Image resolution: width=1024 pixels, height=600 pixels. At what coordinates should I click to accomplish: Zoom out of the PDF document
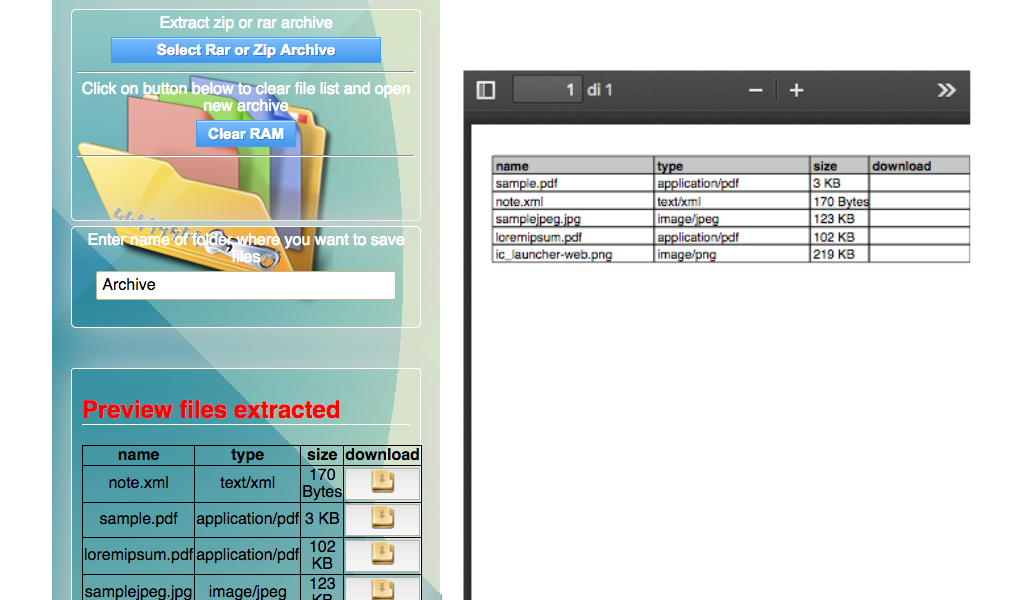click(755, 89)
